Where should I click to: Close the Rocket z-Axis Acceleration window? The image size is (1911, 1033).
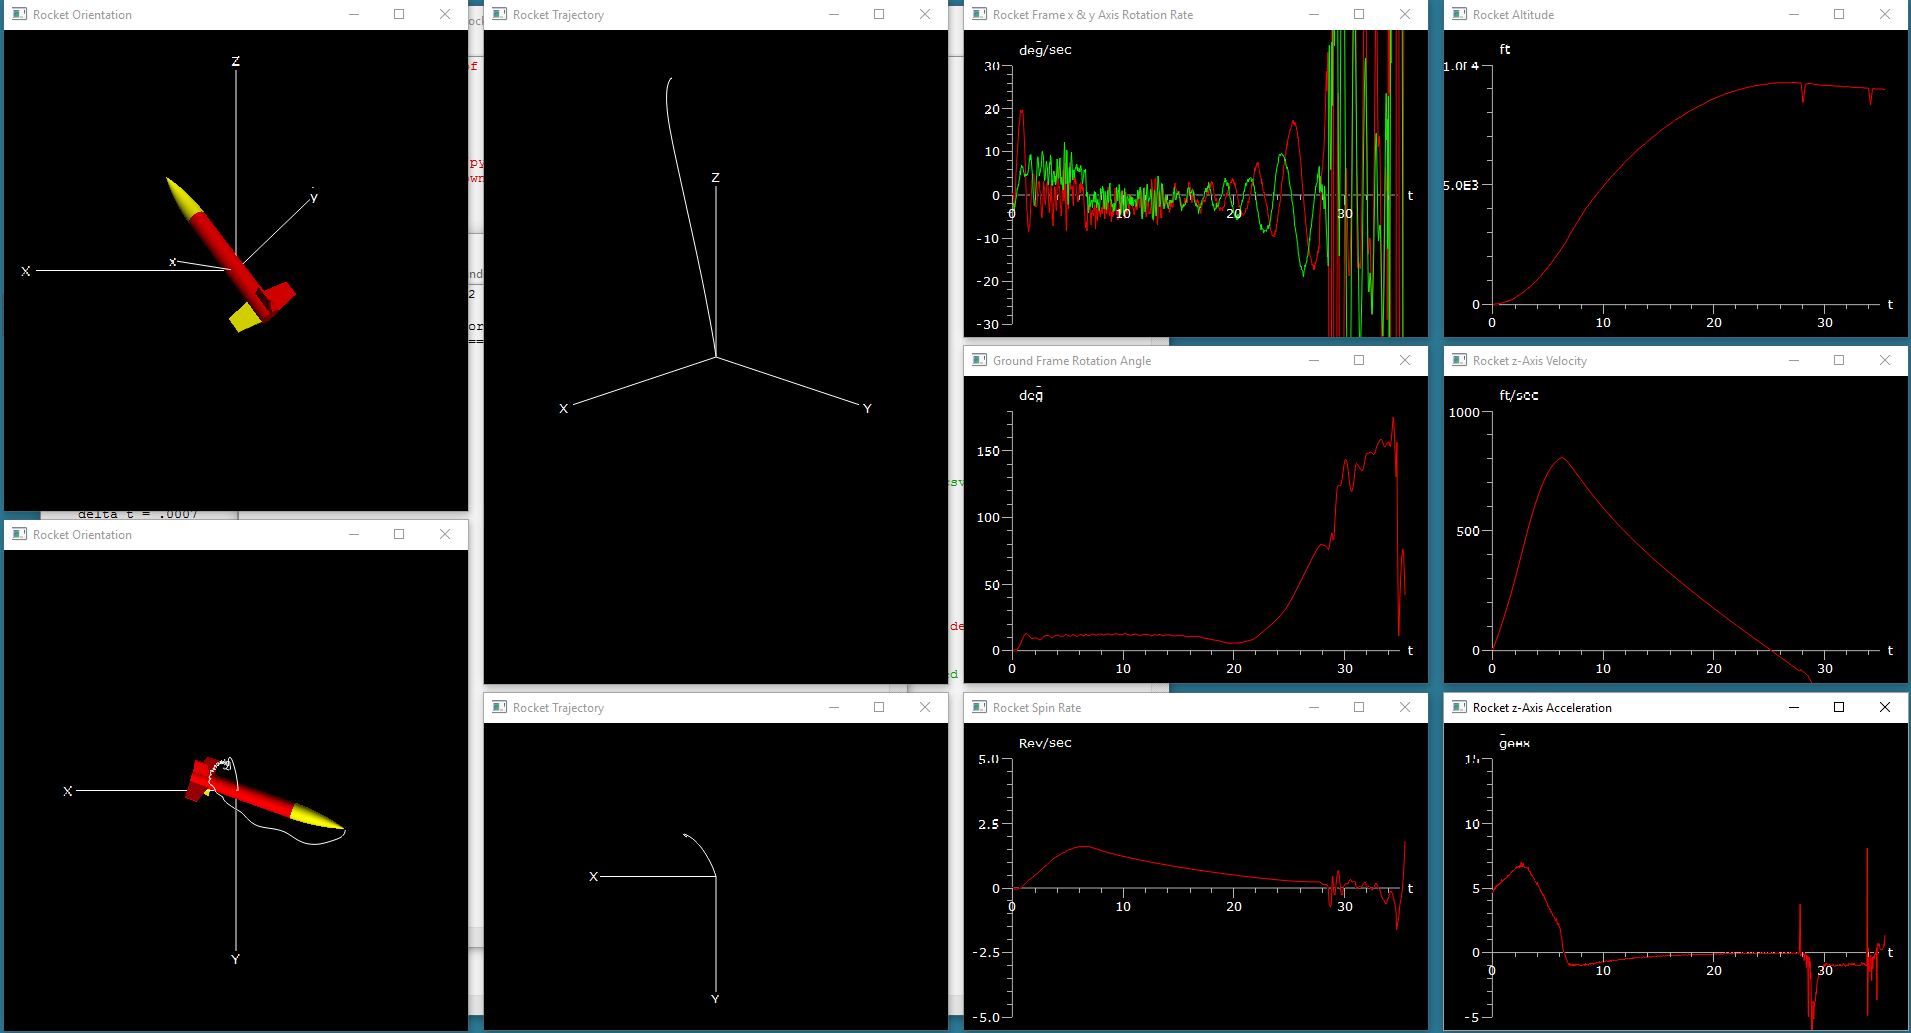coord(1884,707)
